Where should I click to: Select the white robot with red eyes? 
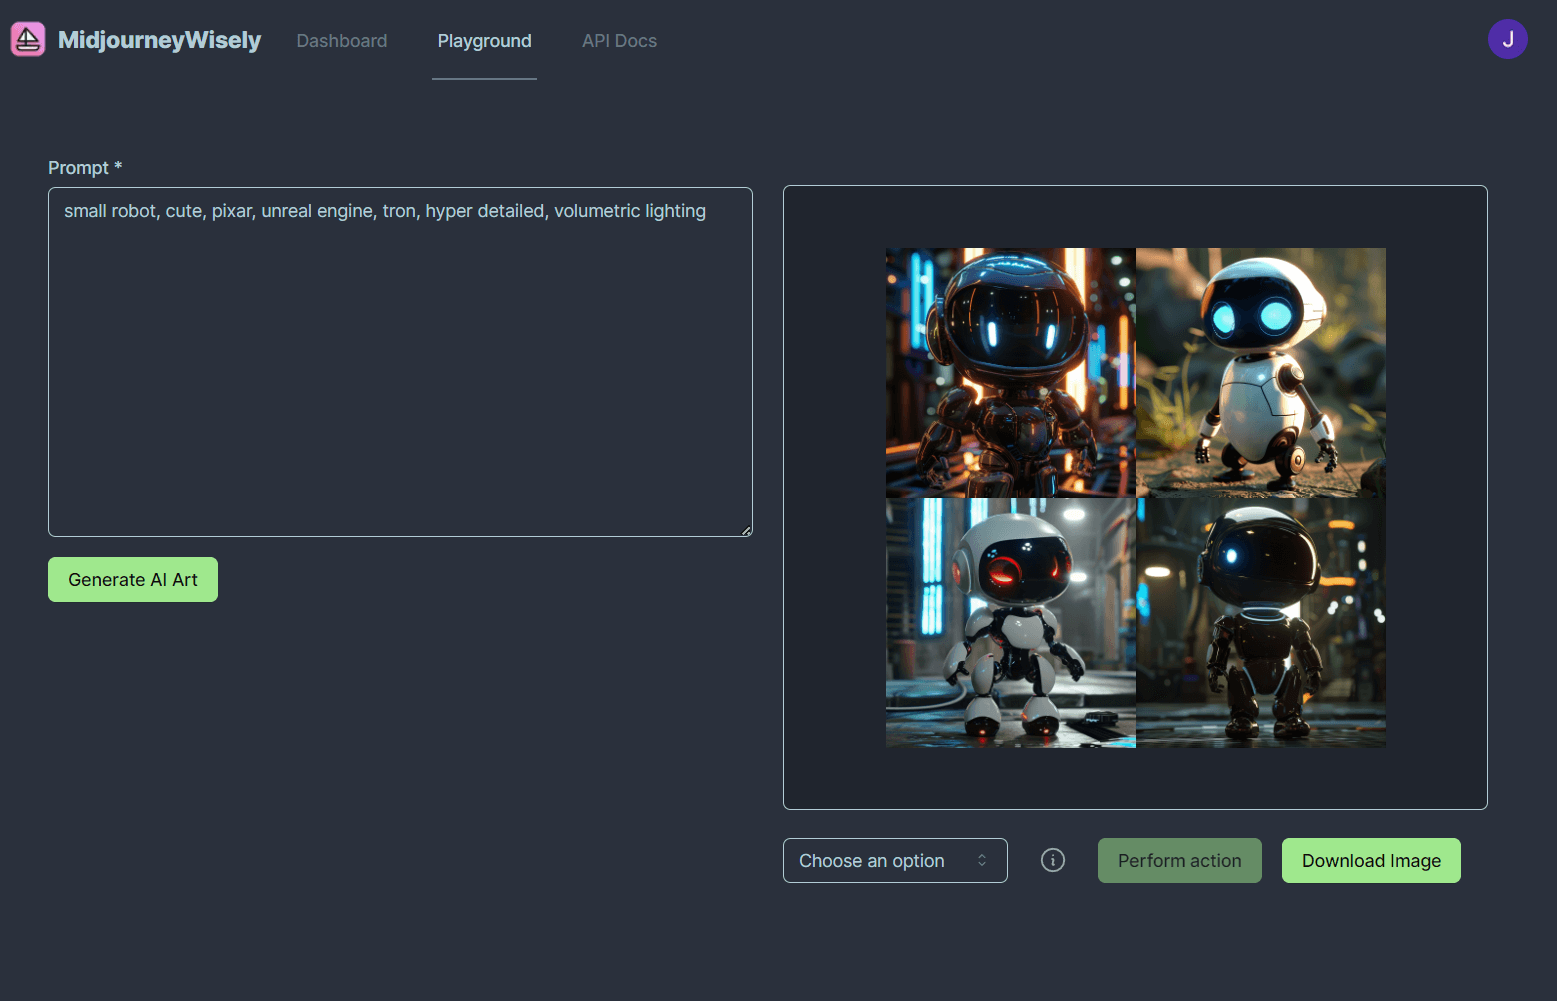[1009, 621]
